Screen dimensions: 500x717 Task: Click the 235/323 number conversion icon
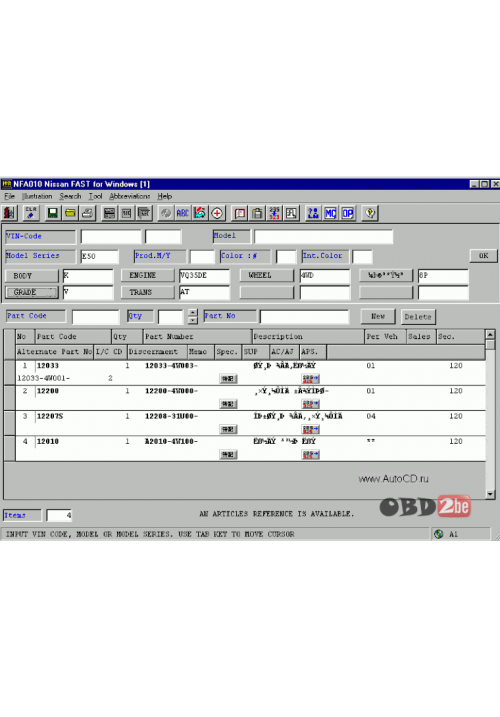274,213
